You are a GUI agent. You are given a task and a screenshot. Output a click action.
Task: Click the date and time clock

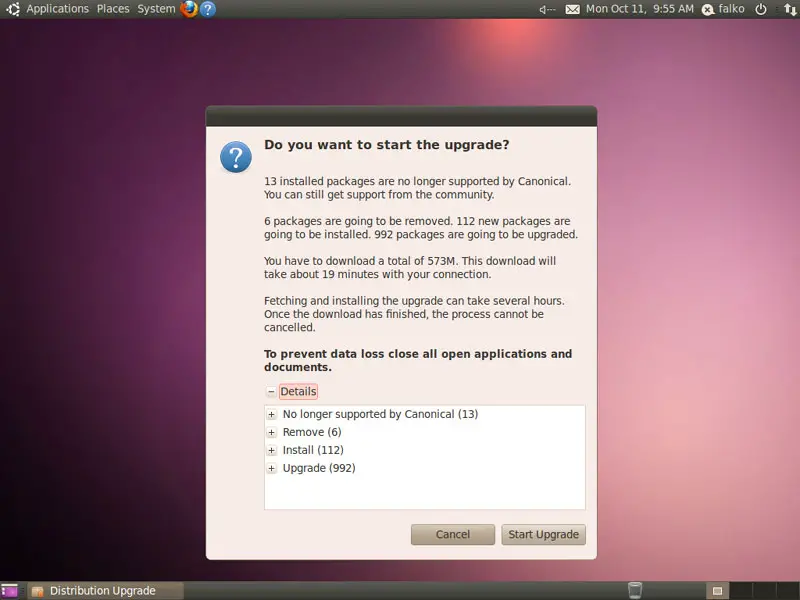click(640, 9)
